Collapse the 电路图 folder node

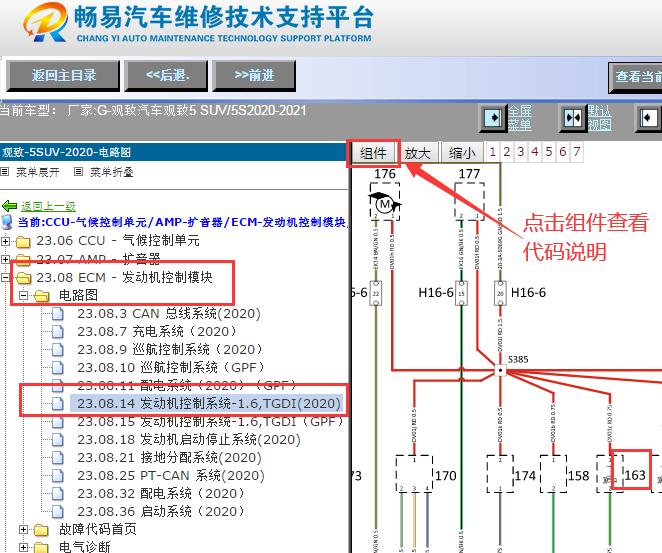coord(24,295)
